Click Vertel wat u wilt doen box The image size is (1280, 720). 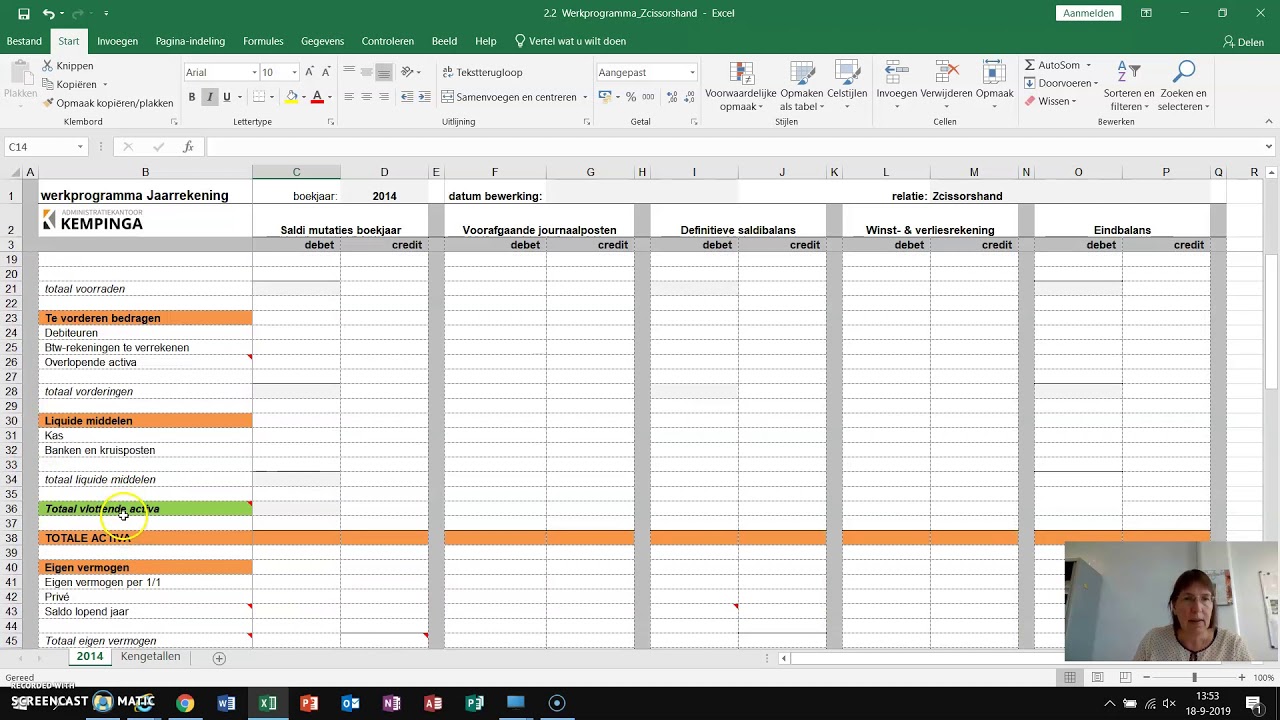[x=570, y=41]
